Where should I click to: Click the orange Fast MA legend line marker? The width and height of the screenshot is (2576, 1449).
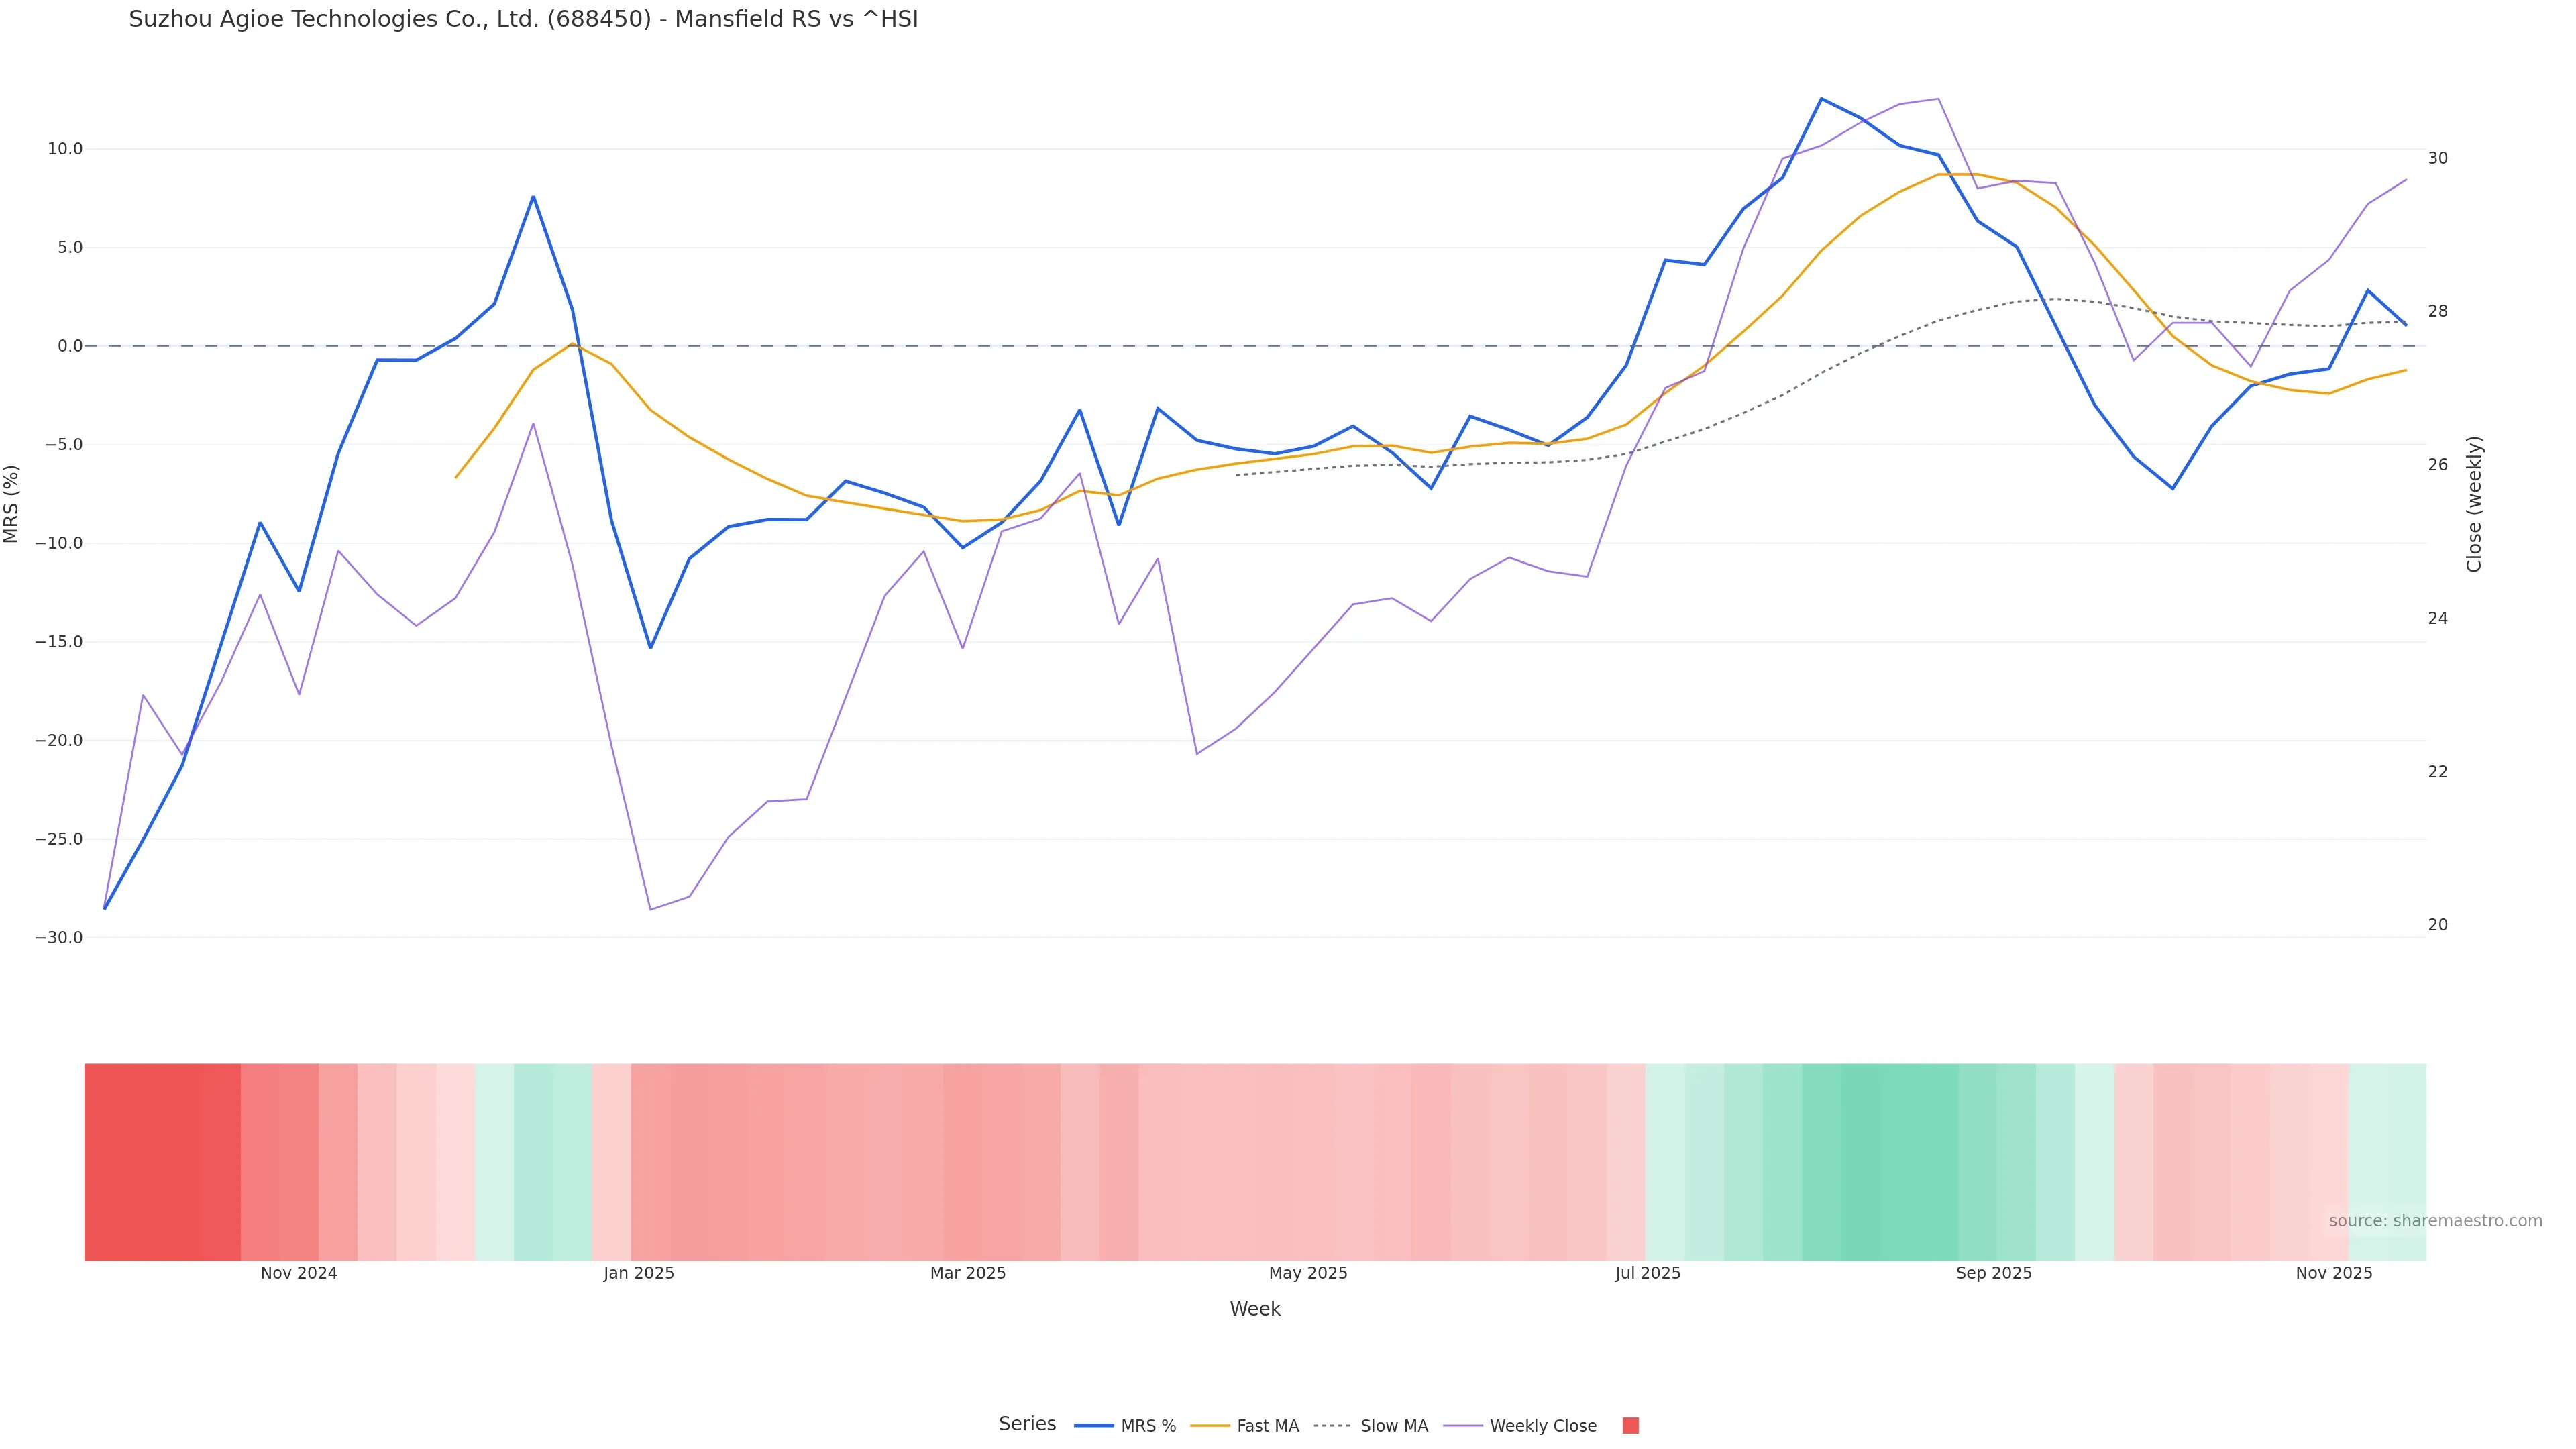pyautogui.click(x=1210, y=1426)
